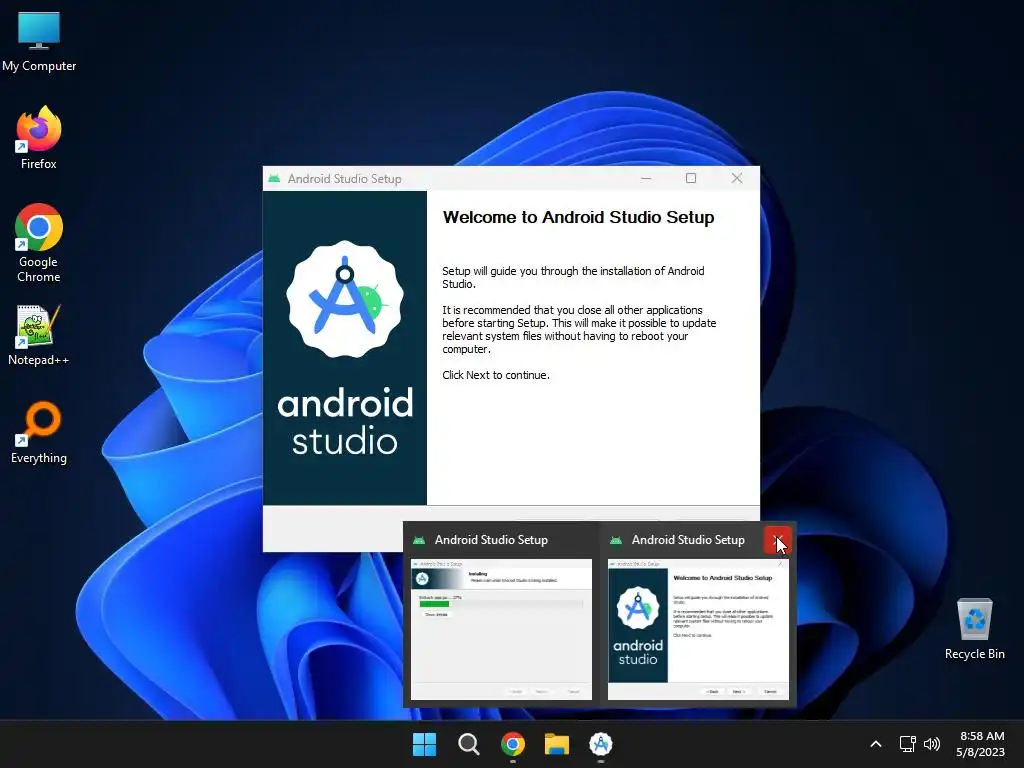Open the Windows Start menu

point(424,744)
